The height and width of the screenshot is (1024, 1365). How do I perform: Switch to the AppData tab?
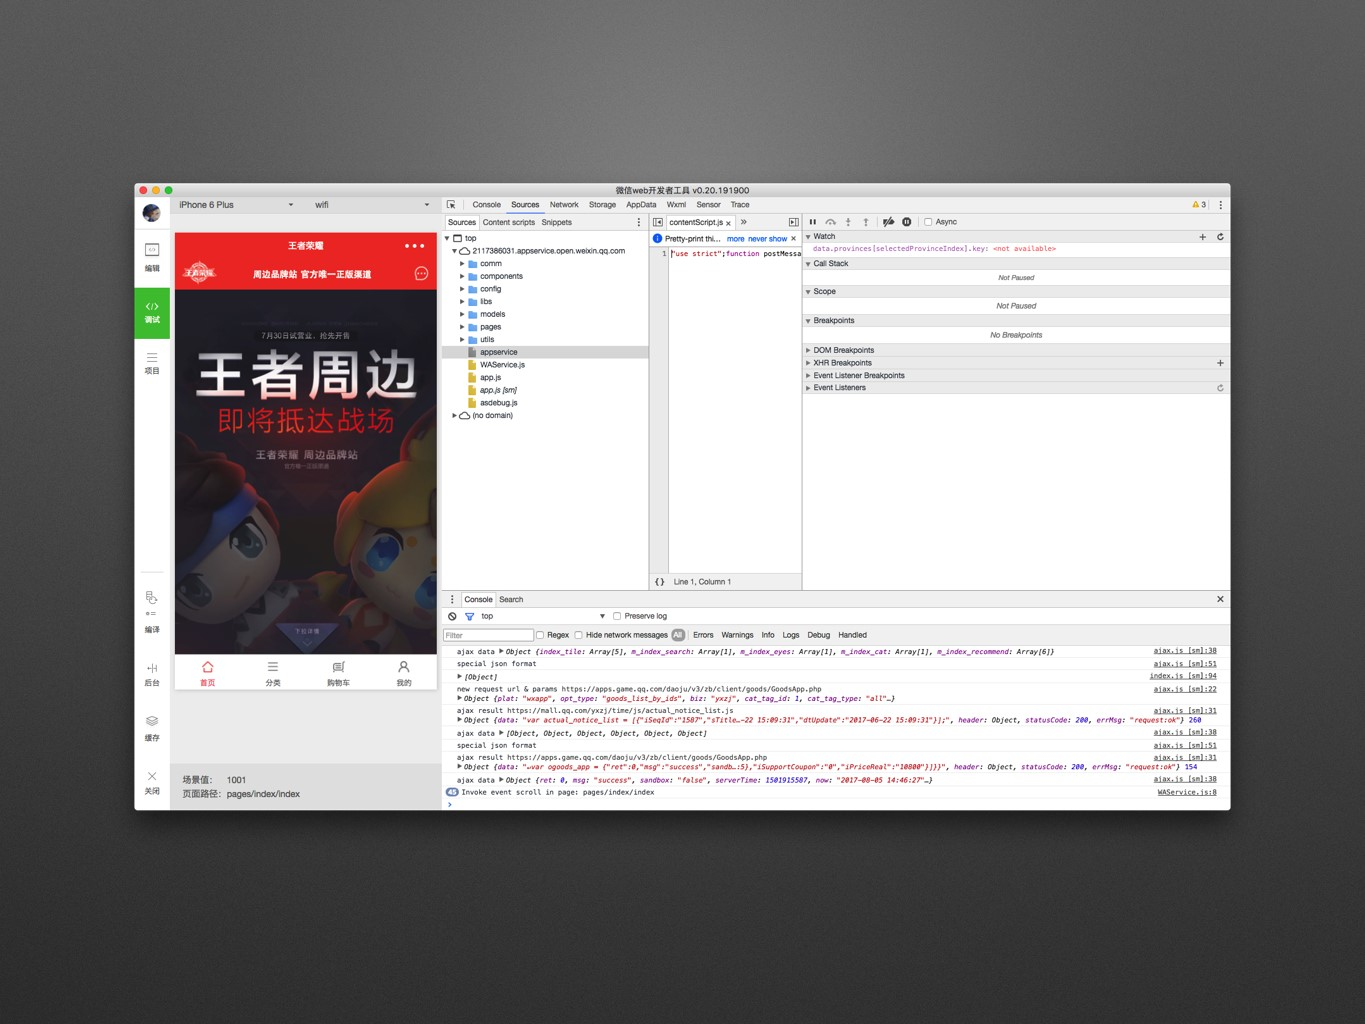pos(641,204)
